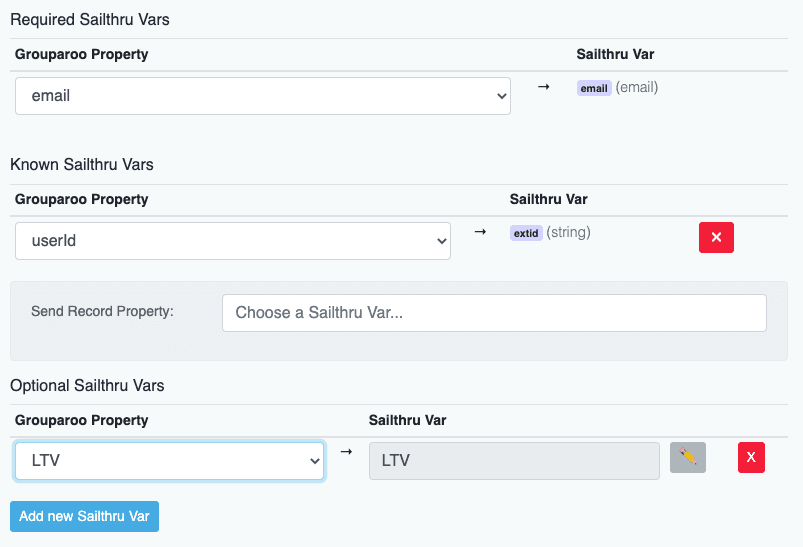This screenshot has height=547, width=803.
Task: Add new Sailthru Var
Action: (x=84, y=516)
